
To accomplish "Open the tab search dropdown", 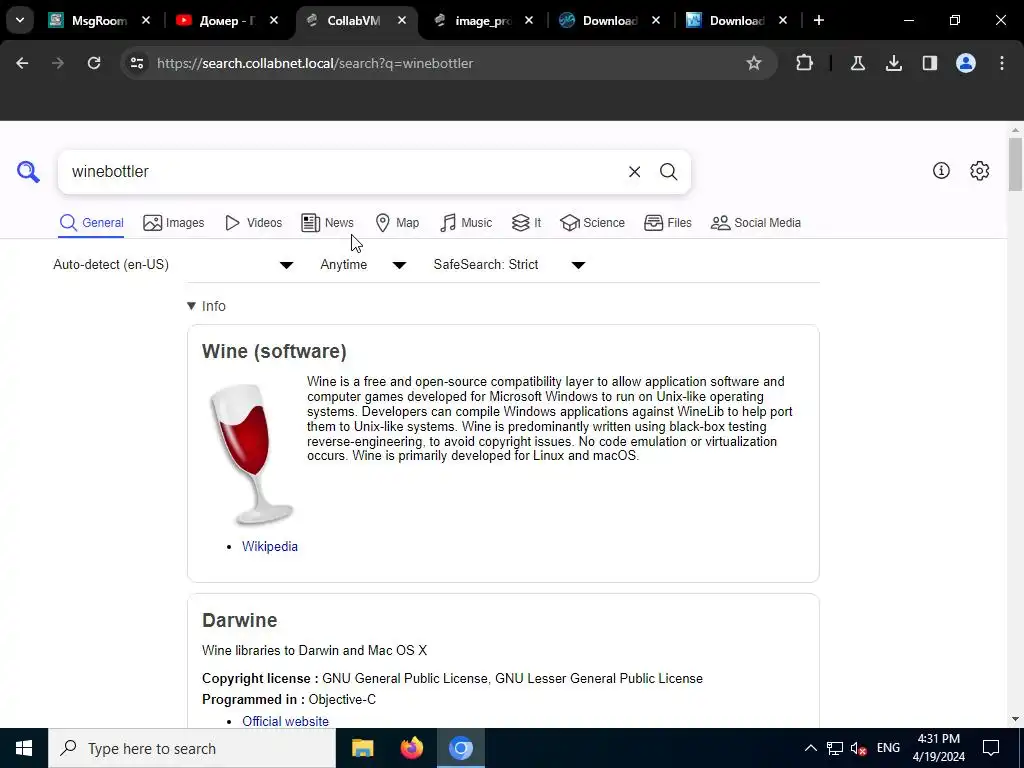I will [20, 20].
